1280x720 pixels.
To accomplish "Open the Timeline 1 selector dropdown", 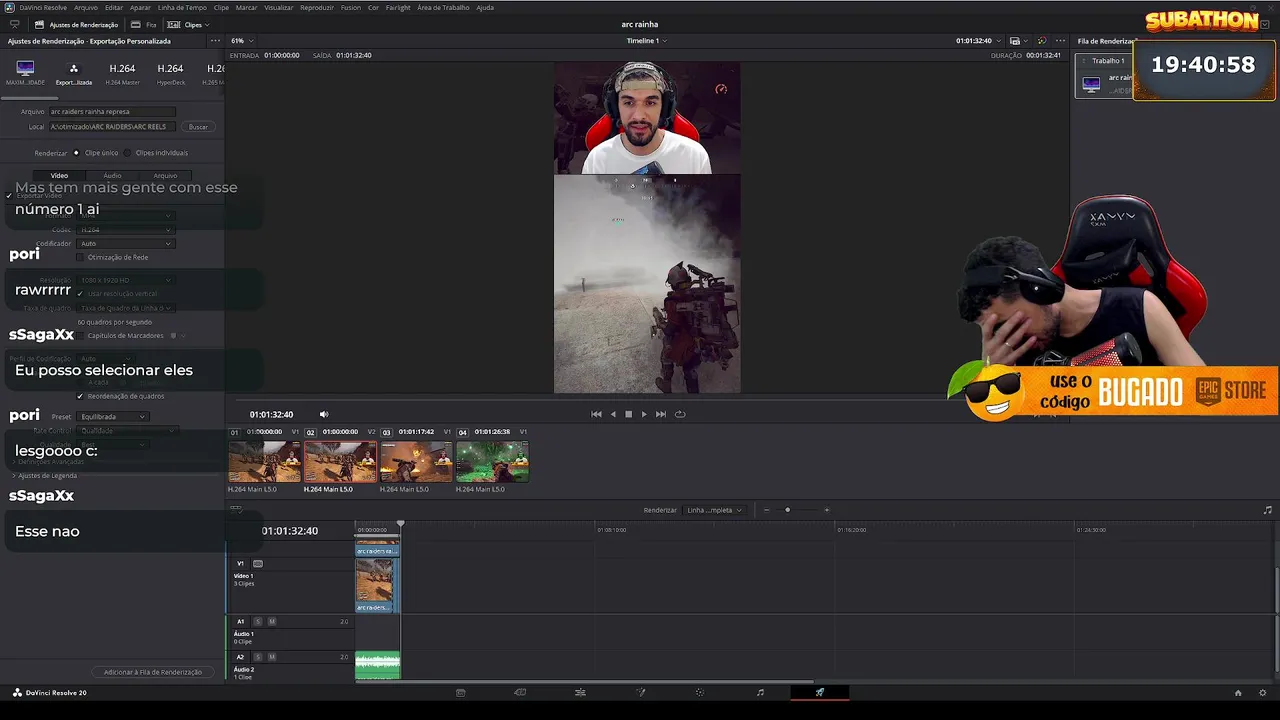I will pos(647,41).
